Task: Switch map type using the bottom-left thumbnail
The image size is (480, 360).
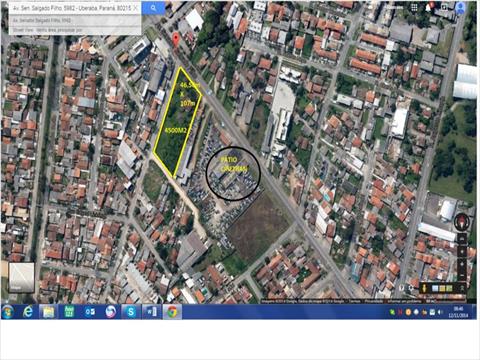Action: (x=21, y=277)
